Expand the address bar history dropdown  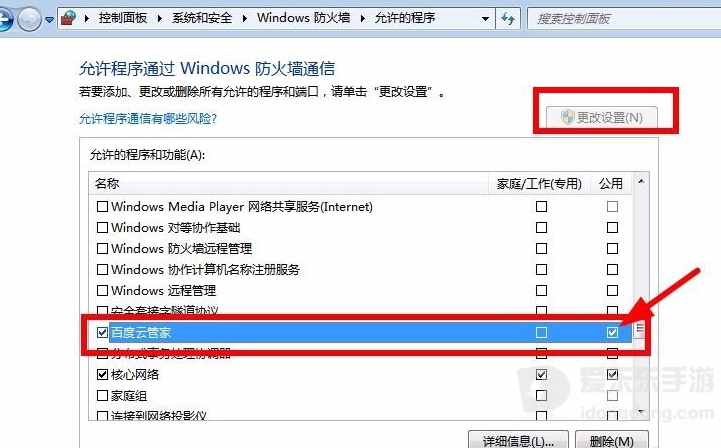(485, 19)
